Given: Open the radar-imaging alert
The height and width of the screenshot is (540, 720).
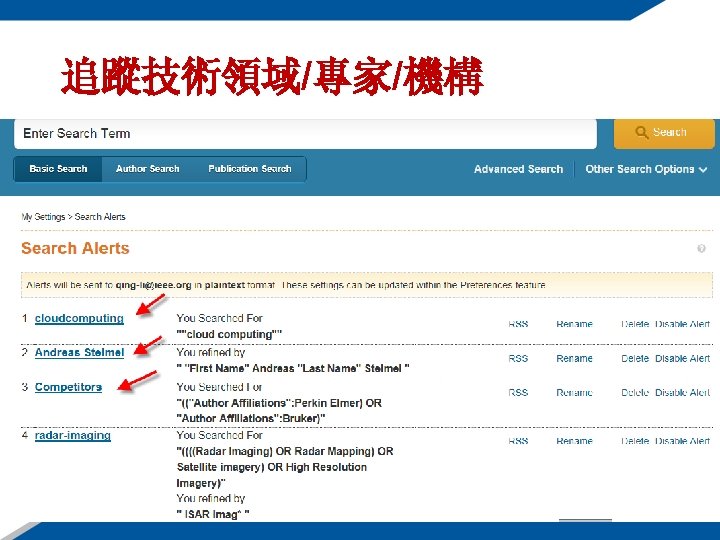Looking at the screenshot, I should point(73,435).
